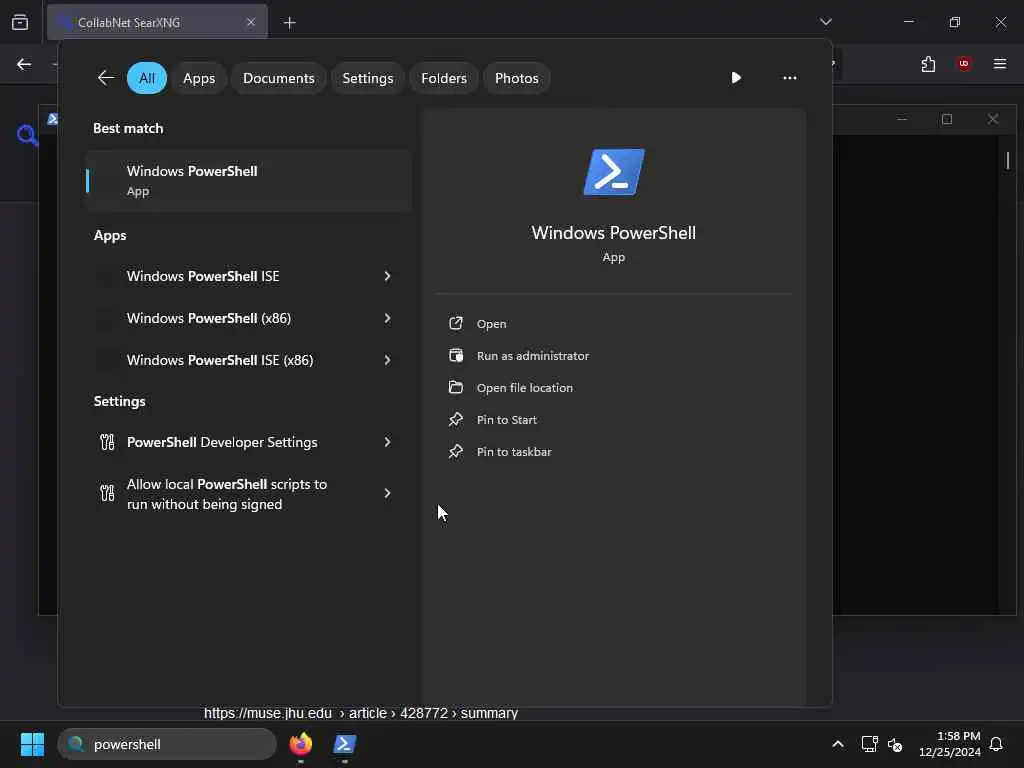Click Open action for PowerShell
The width and height of the screenshot is (1024, 768).
coord(491,324)
